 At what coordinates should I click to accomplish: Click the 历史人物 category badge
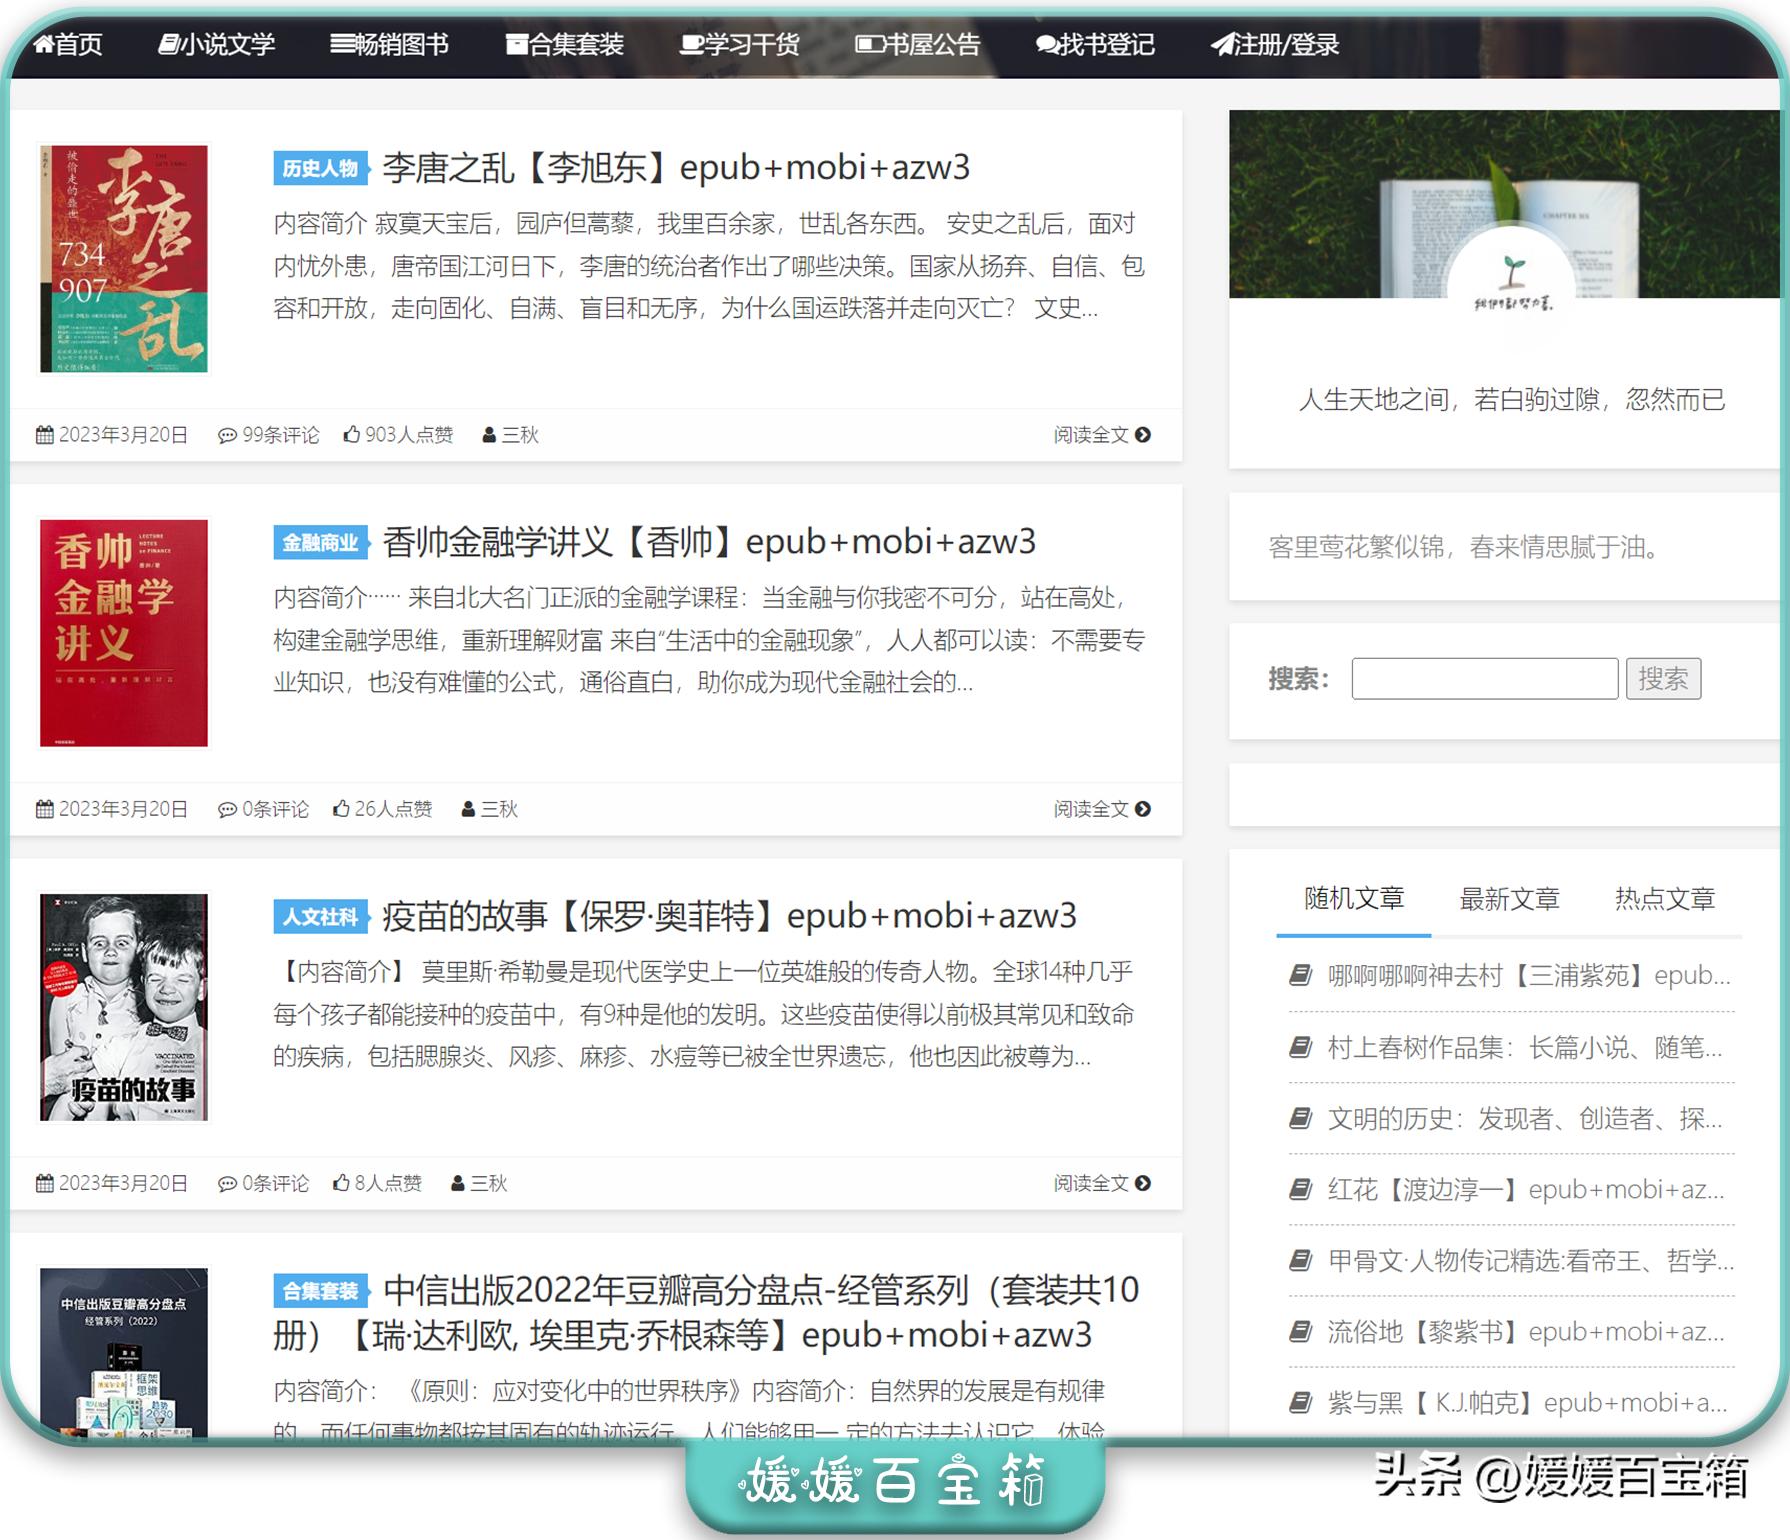pos(318,168)
